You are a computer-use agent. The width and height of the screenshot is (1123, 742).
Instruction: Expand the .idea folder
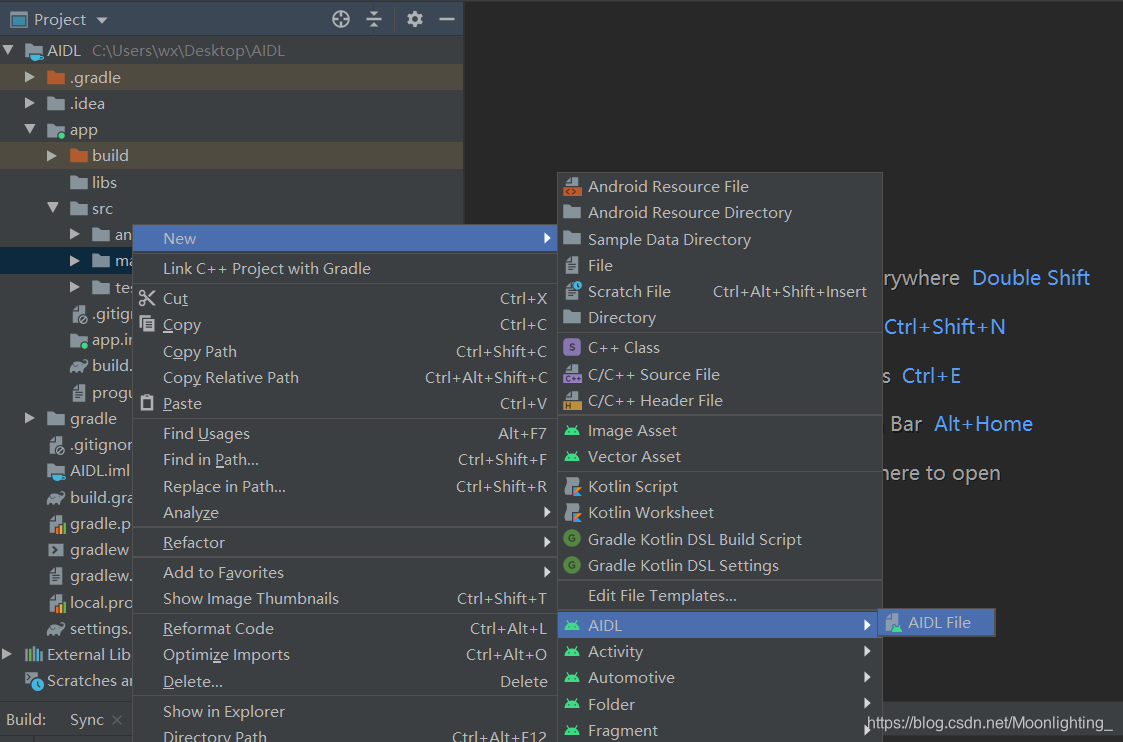[x=29, y=103]
